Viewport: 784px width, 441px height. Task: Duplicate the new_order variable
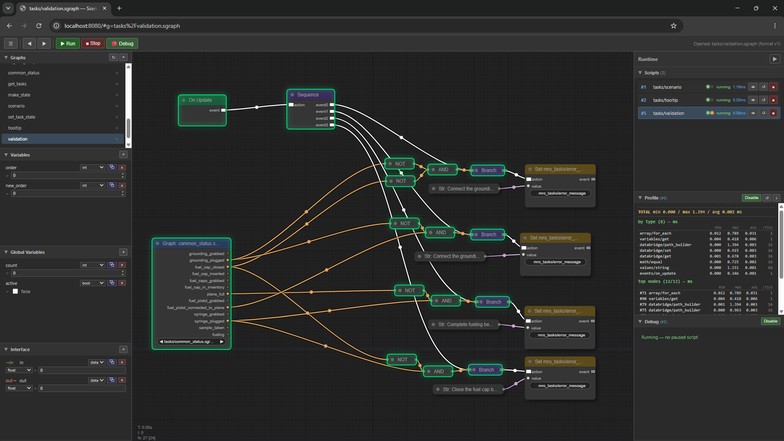pyautogui.click(x=112, y=186)
